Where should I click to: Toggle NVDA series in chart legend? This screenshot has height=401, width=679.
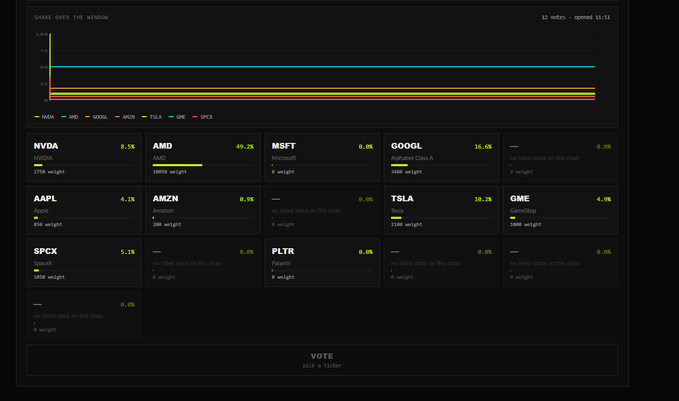44,117
